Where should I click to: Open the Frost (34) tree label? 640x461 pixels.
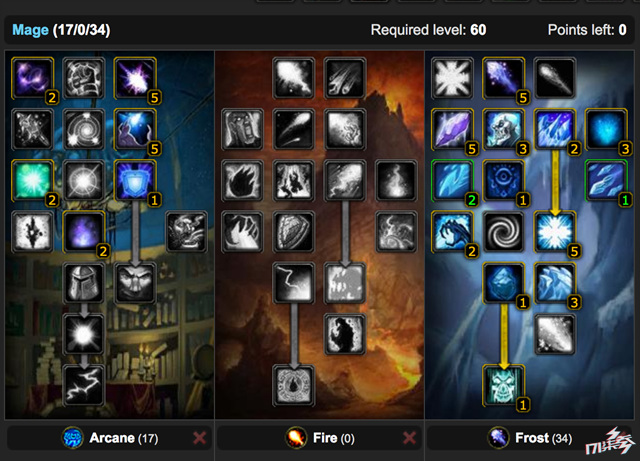point(544,438)
